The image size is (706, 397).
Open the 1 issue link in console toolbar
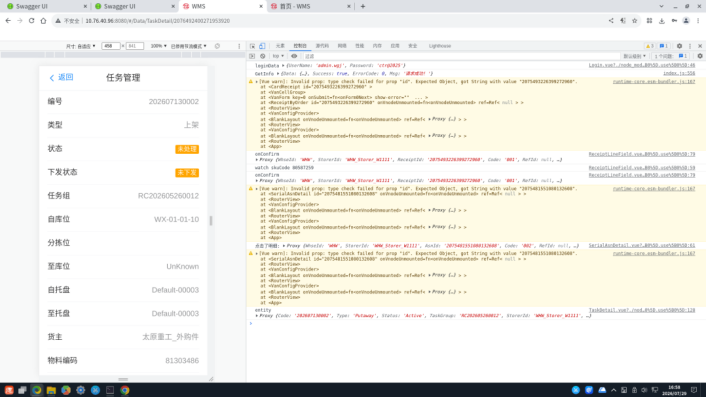click(671, 56)
